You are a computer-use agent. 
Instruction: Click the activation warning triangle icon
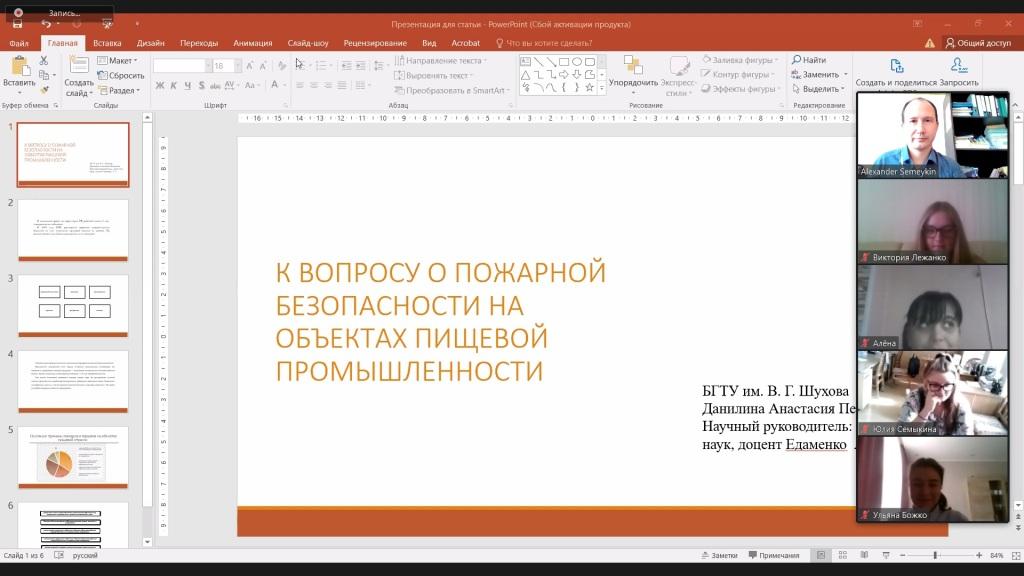pos(929,43)
